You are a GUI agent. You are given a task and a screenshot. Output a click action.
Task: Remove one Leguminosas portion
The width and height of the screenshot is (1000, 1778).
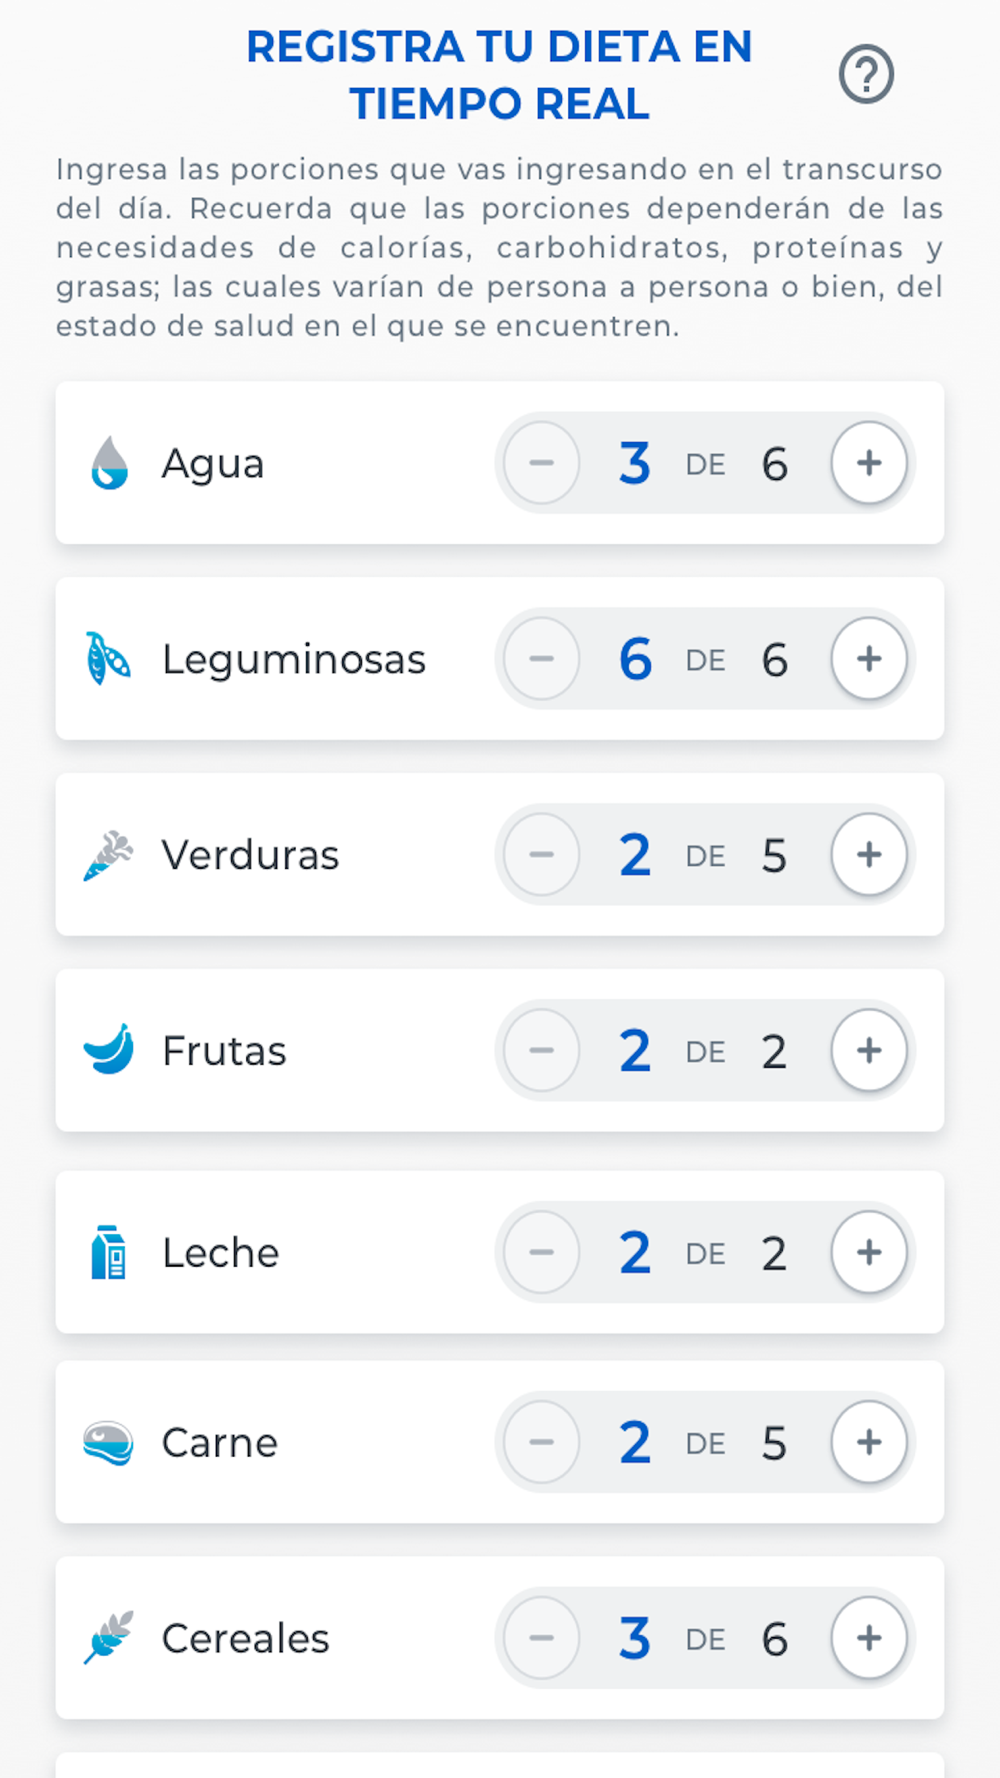pyautogui.click(x=542, y=659)
